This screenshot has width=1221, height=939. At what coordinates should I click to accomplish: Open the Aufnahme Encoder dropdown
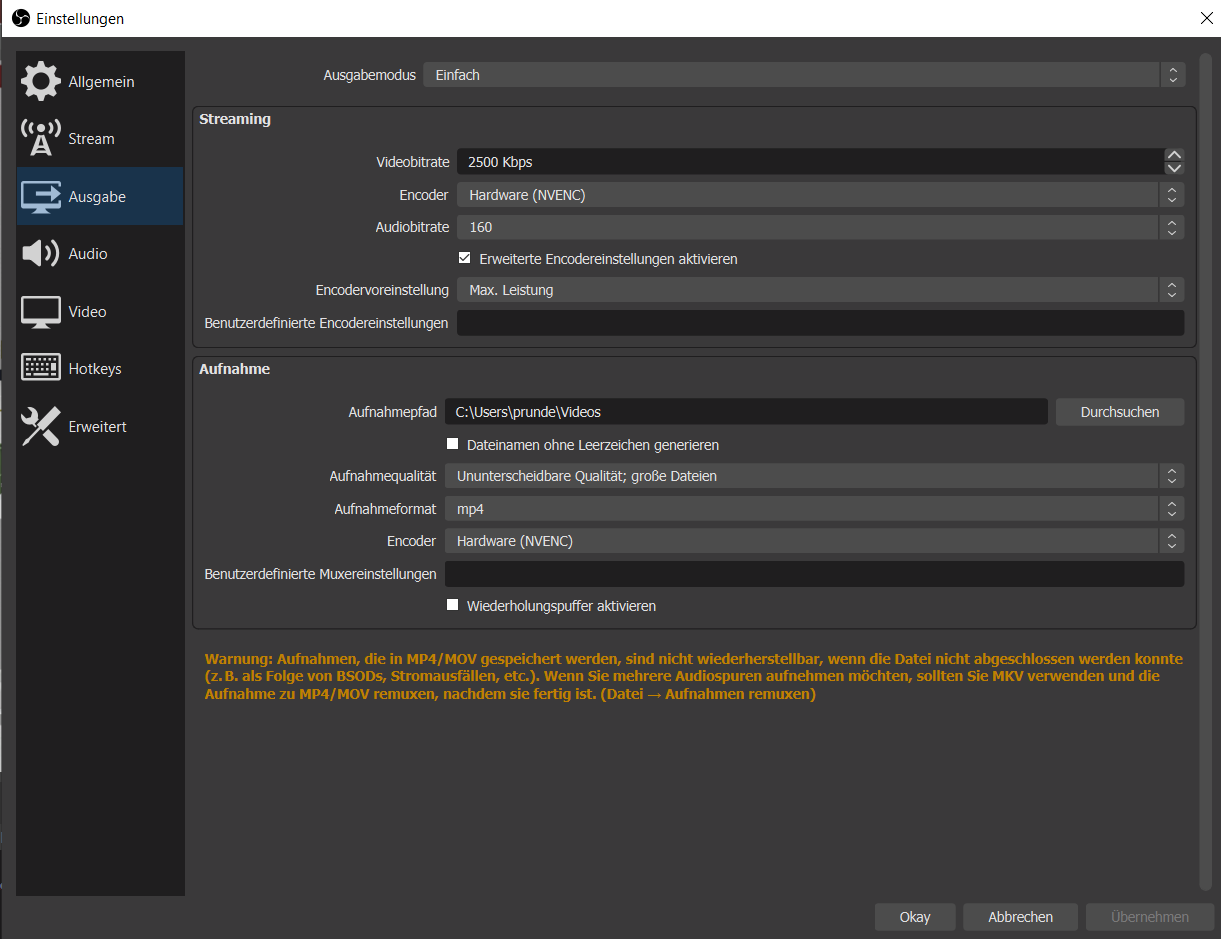pos(814,541)
